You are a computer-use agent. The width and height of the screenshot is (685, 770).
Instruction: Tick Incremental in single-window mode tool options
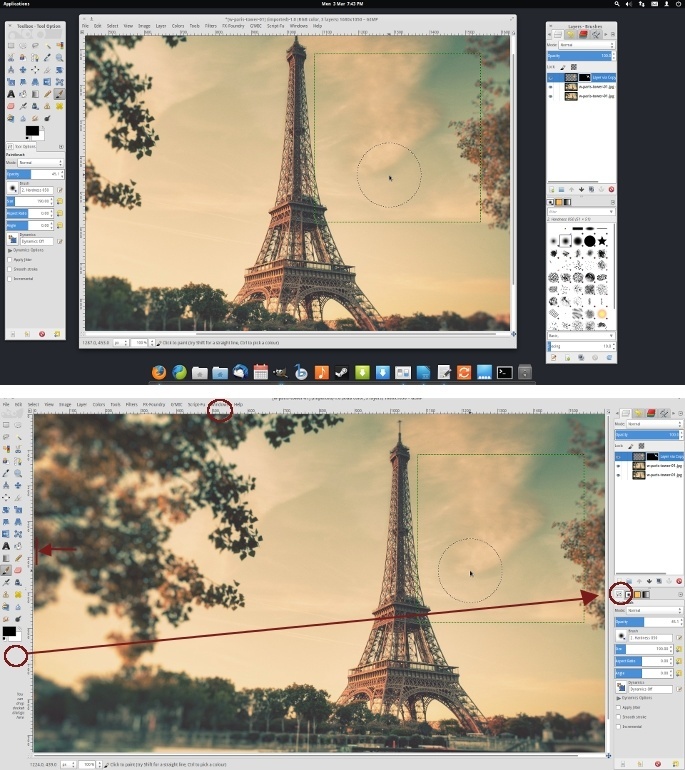[619, 726]
